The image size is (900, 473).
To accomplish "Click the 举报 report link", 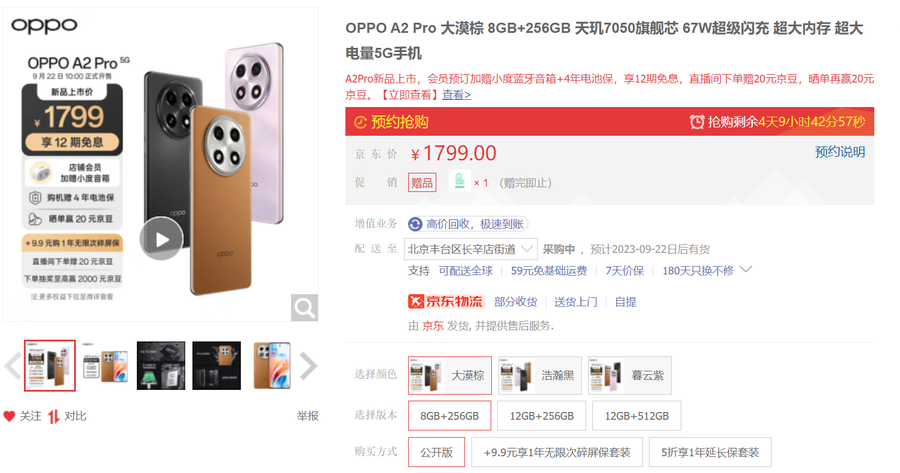I will pos(308,416).
